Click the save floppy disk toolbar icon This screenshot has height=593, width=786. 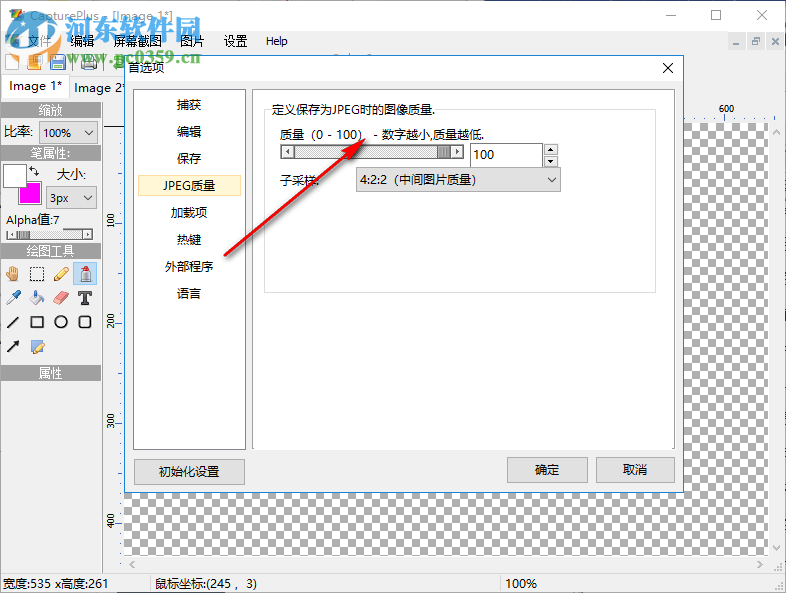pos(58,62)
